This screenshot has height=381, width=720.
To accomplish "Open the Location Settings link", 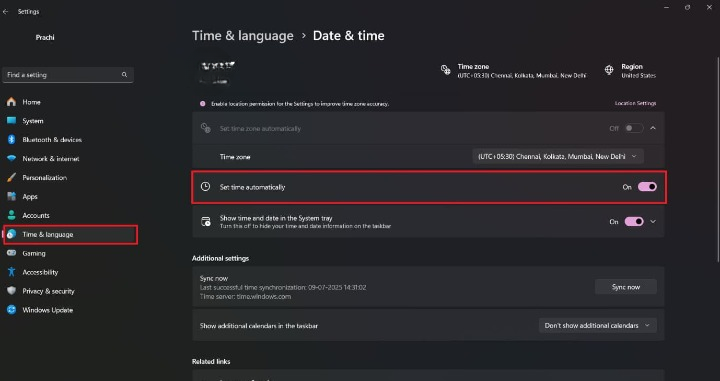I will [636, 103].
